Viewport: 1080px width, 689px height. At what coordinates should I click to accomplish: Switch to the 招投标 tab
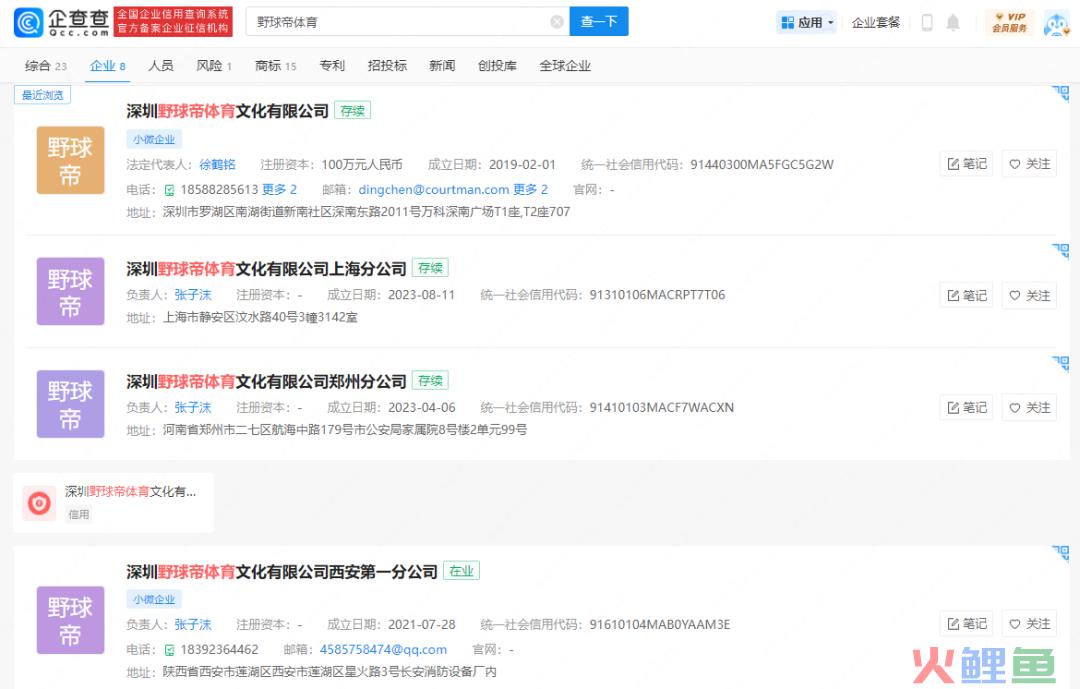387,66
